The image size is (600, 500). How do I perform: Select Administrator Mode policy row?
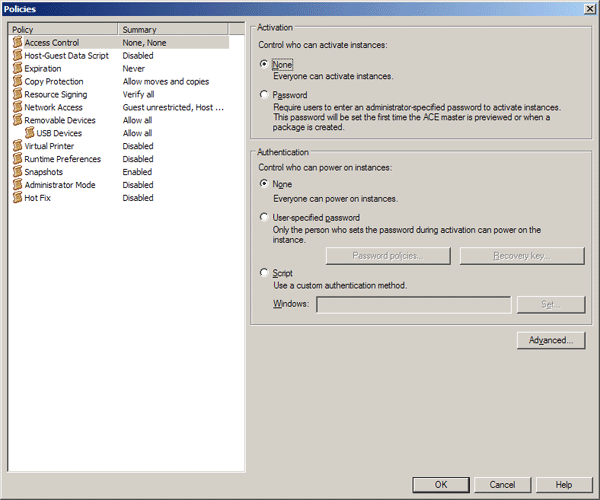[60, 185]
